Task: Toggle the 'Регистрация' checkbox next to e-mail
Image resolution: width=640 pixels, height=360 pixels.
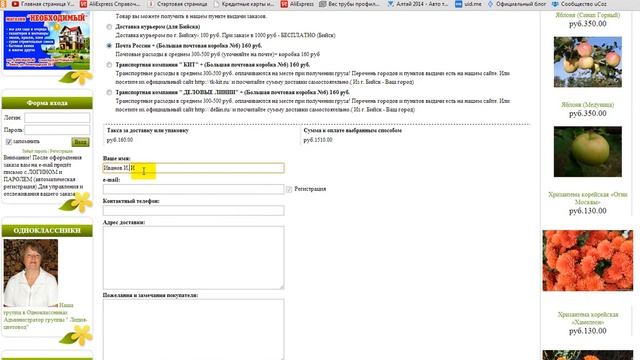Action: [x=289, y=189]
